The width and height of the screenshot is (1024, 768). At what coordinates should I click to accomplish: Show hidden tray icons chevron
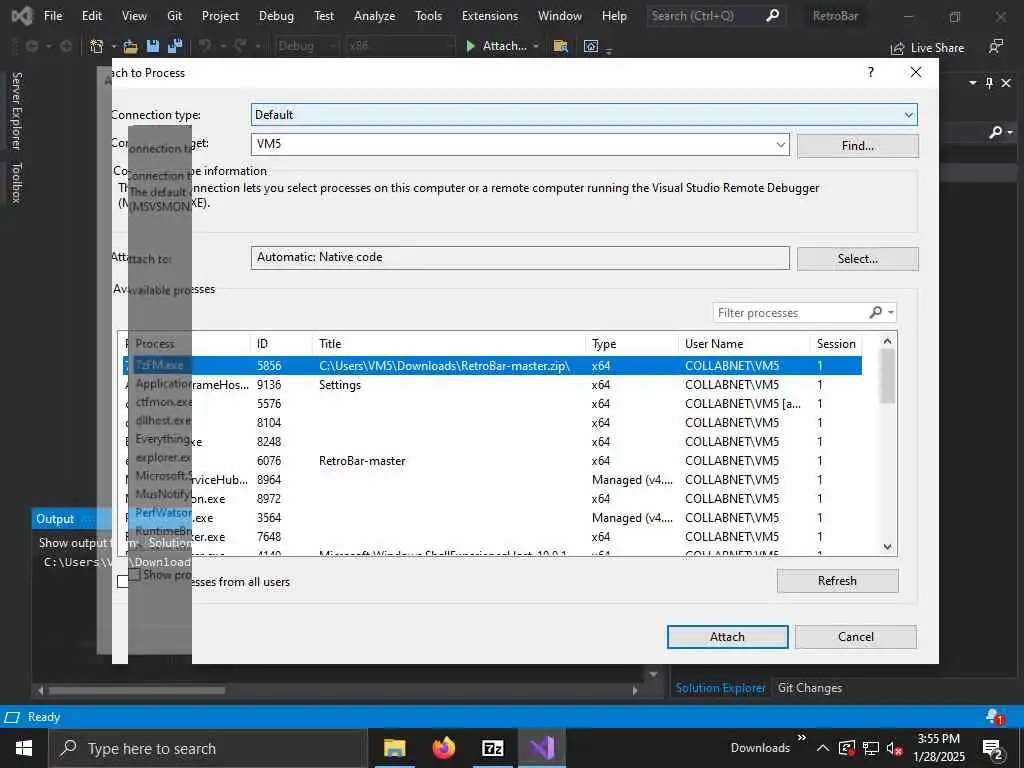823,748
